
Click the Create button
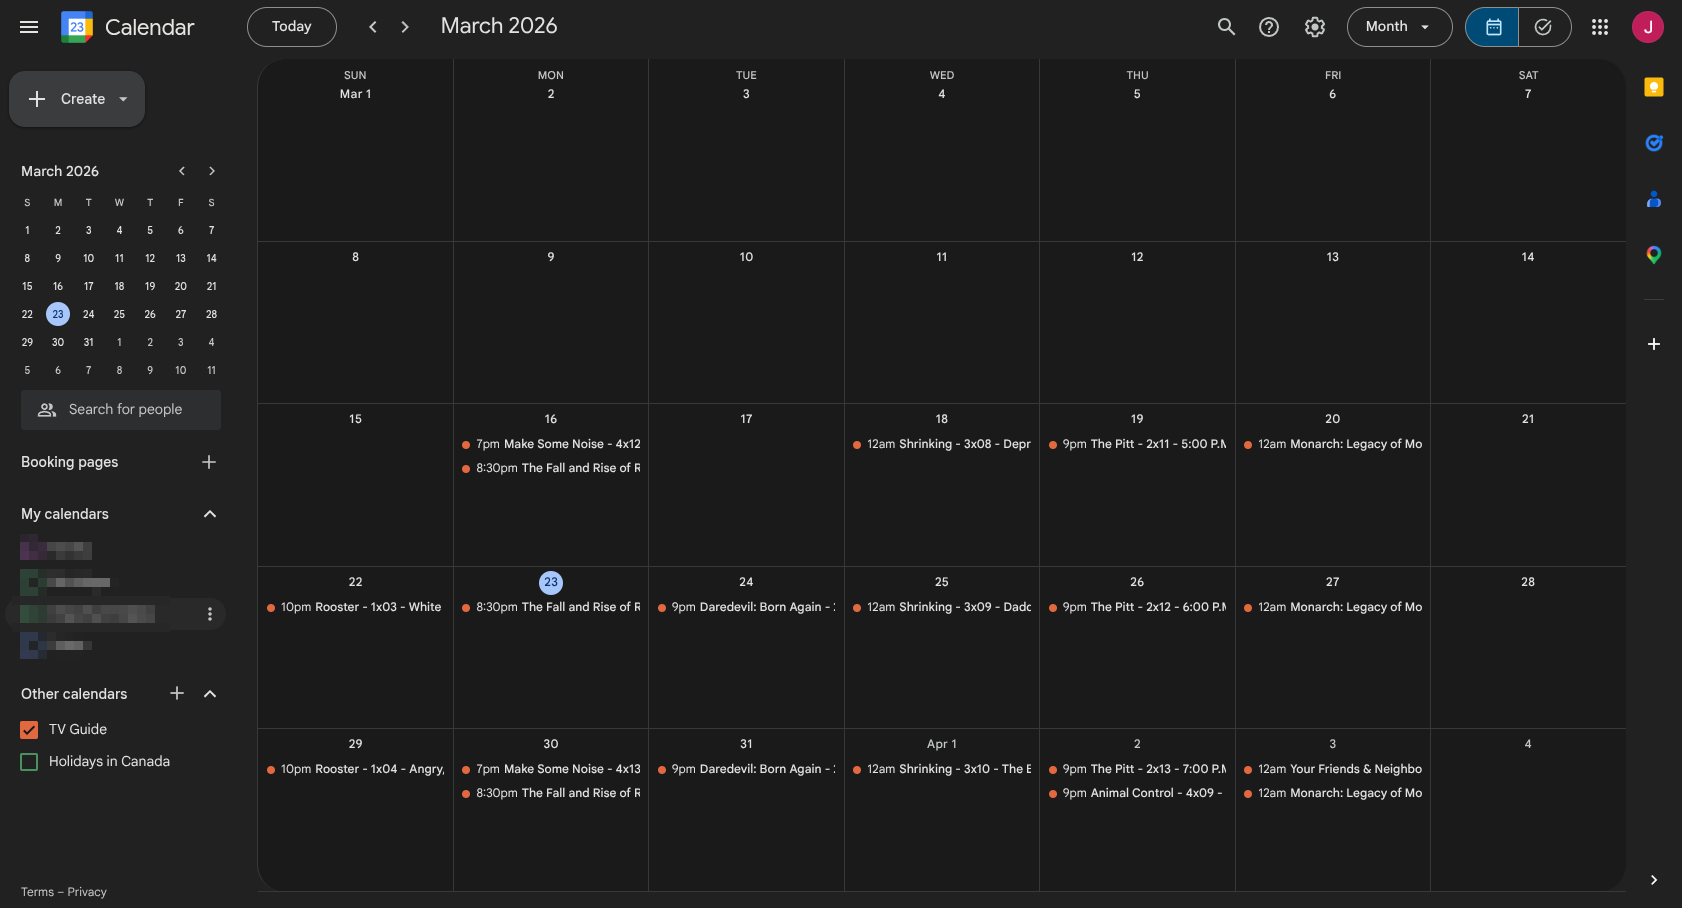tap(77, 99)
